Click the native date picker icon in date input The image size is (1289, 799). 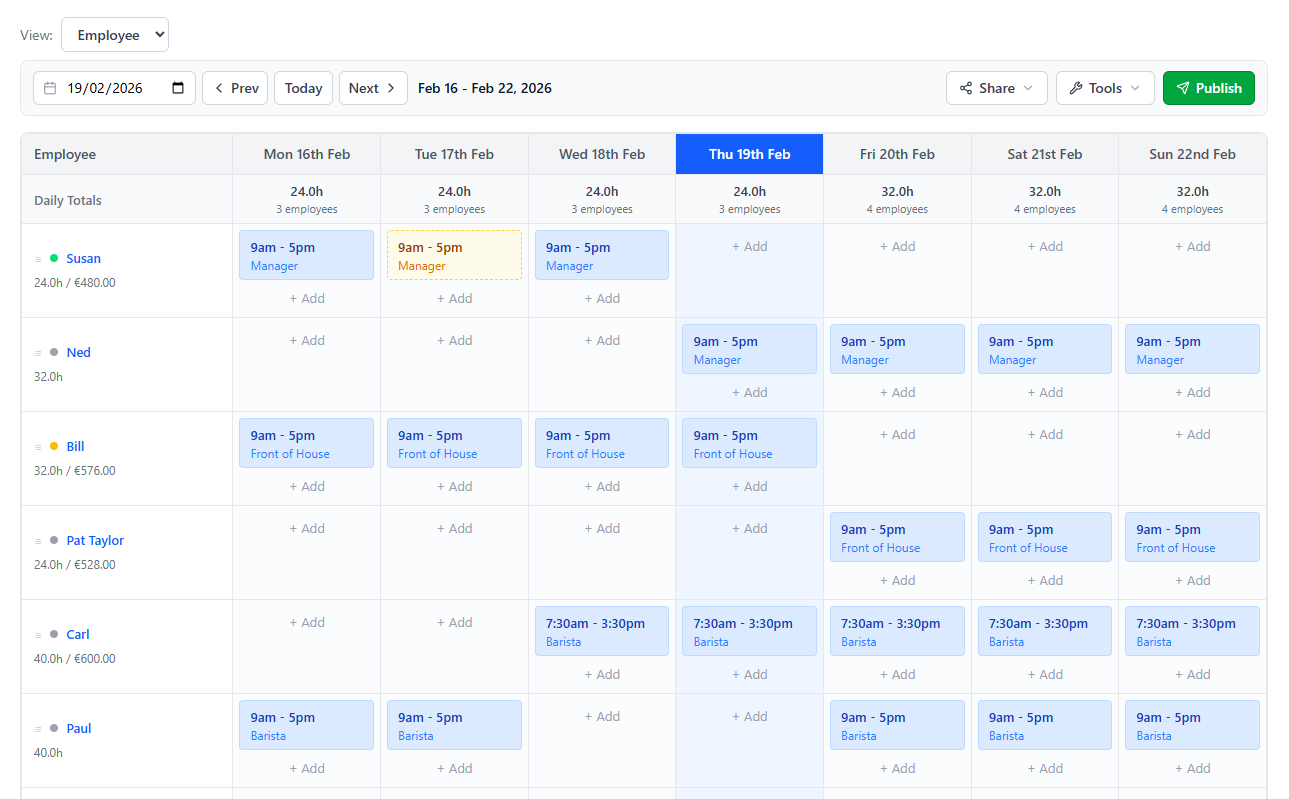pos(179,88)
